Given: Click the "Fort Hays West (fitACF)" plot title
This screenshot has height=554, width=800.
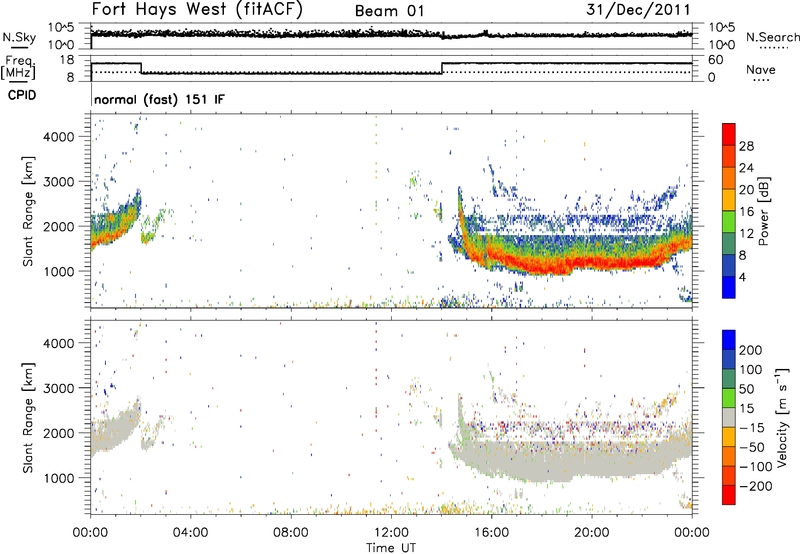Looking at the screenshot, I should [x=197, y=9].
